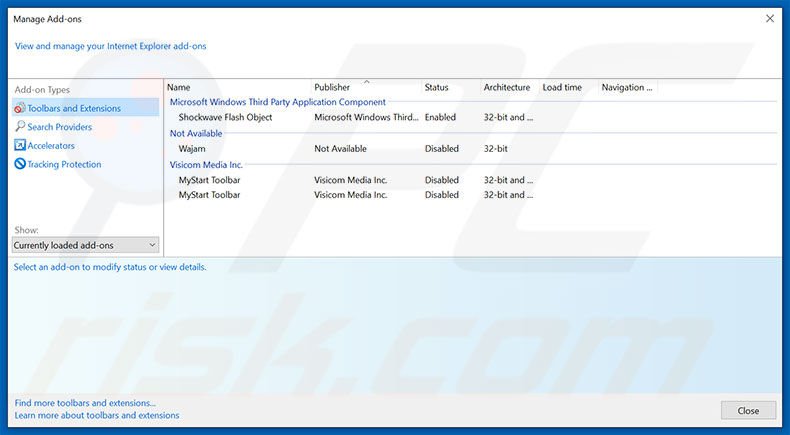Click the Accelerators icon in sidebar

tap(20, 146)
